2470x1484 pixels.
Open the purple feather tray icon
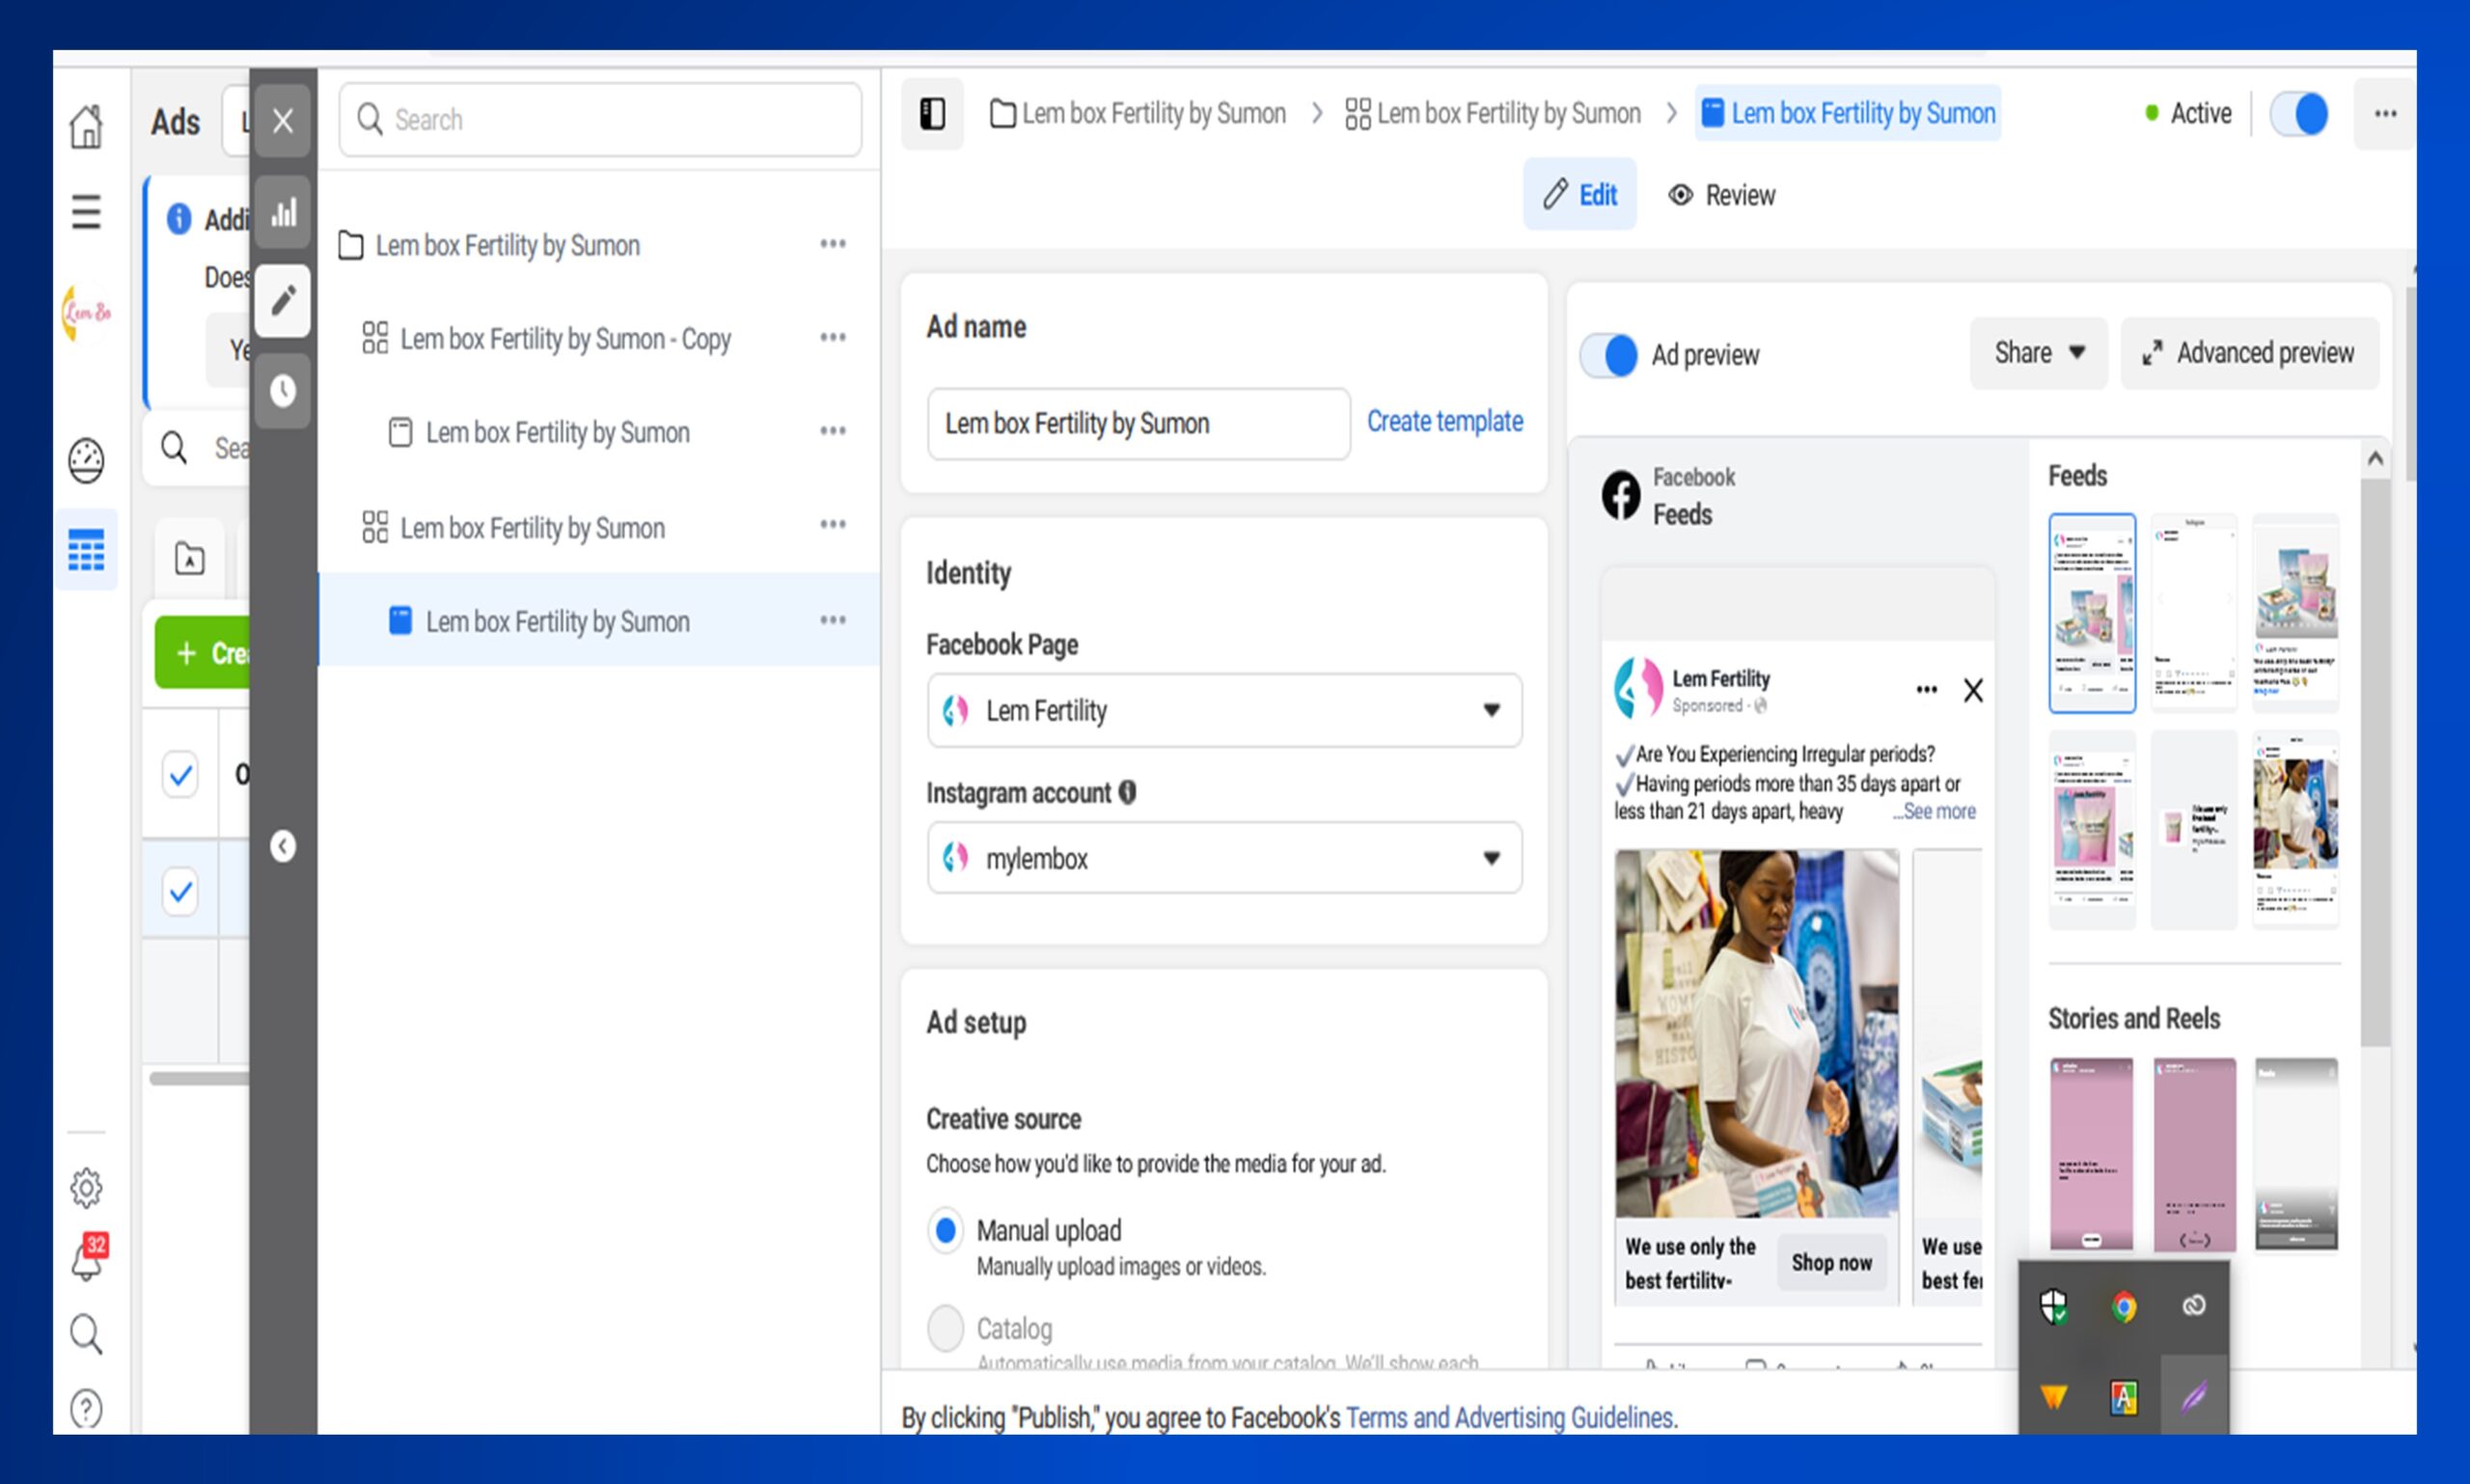(x=2193, y=1396)
